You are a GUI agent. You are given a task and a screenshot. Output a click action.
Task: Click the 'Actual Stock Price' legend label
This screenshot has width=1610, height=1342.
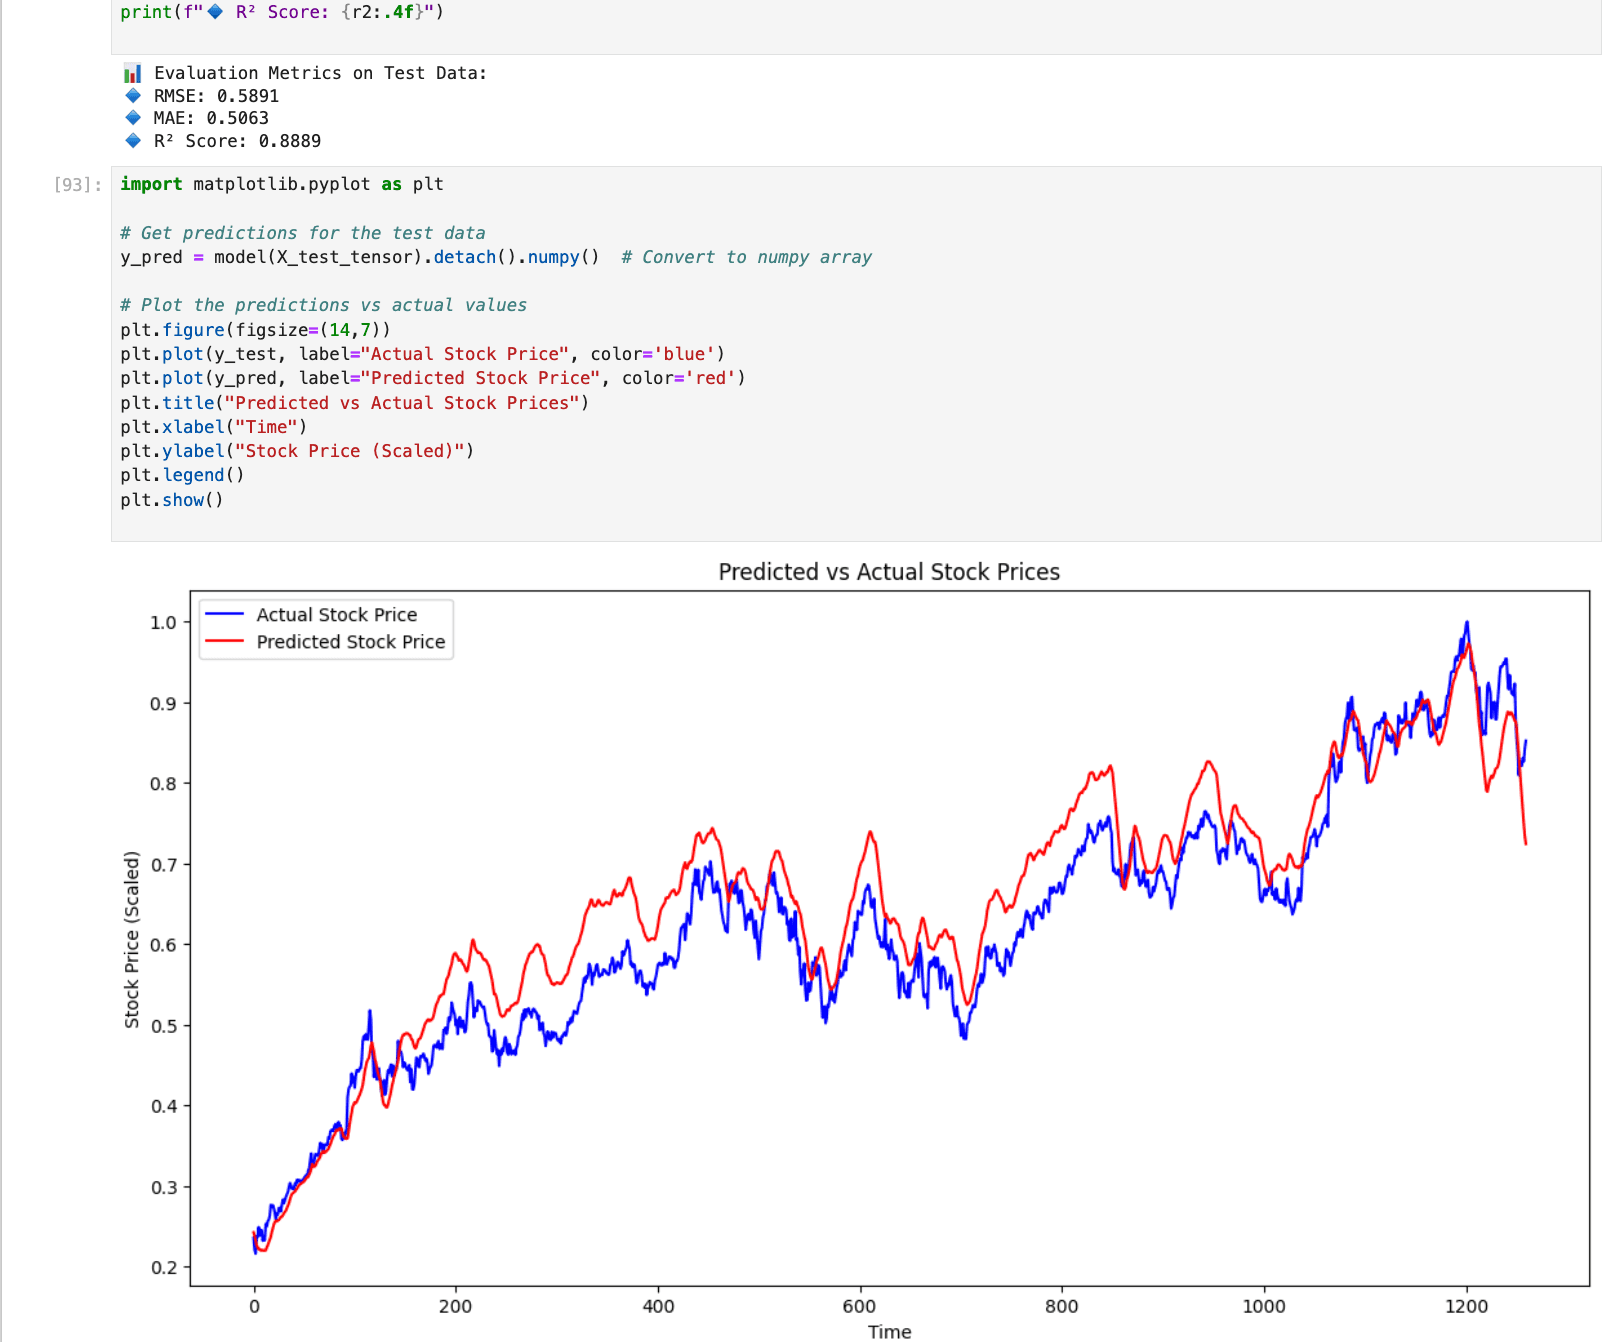[x=336, y=615]
